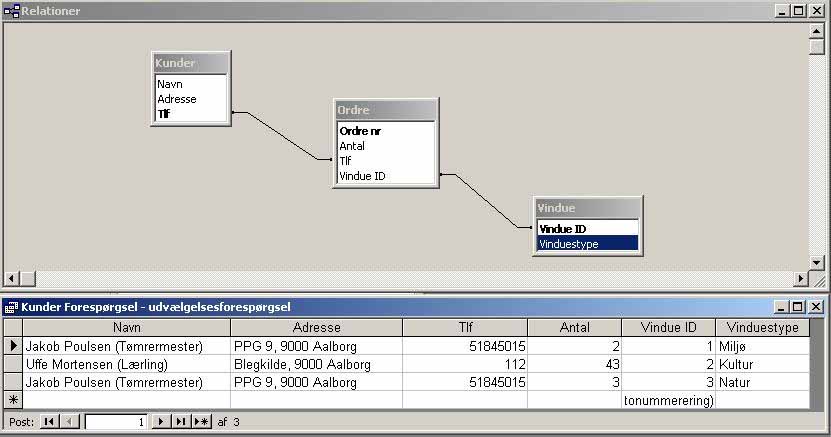Click the Kunder table title bar

tap(190, 63)
